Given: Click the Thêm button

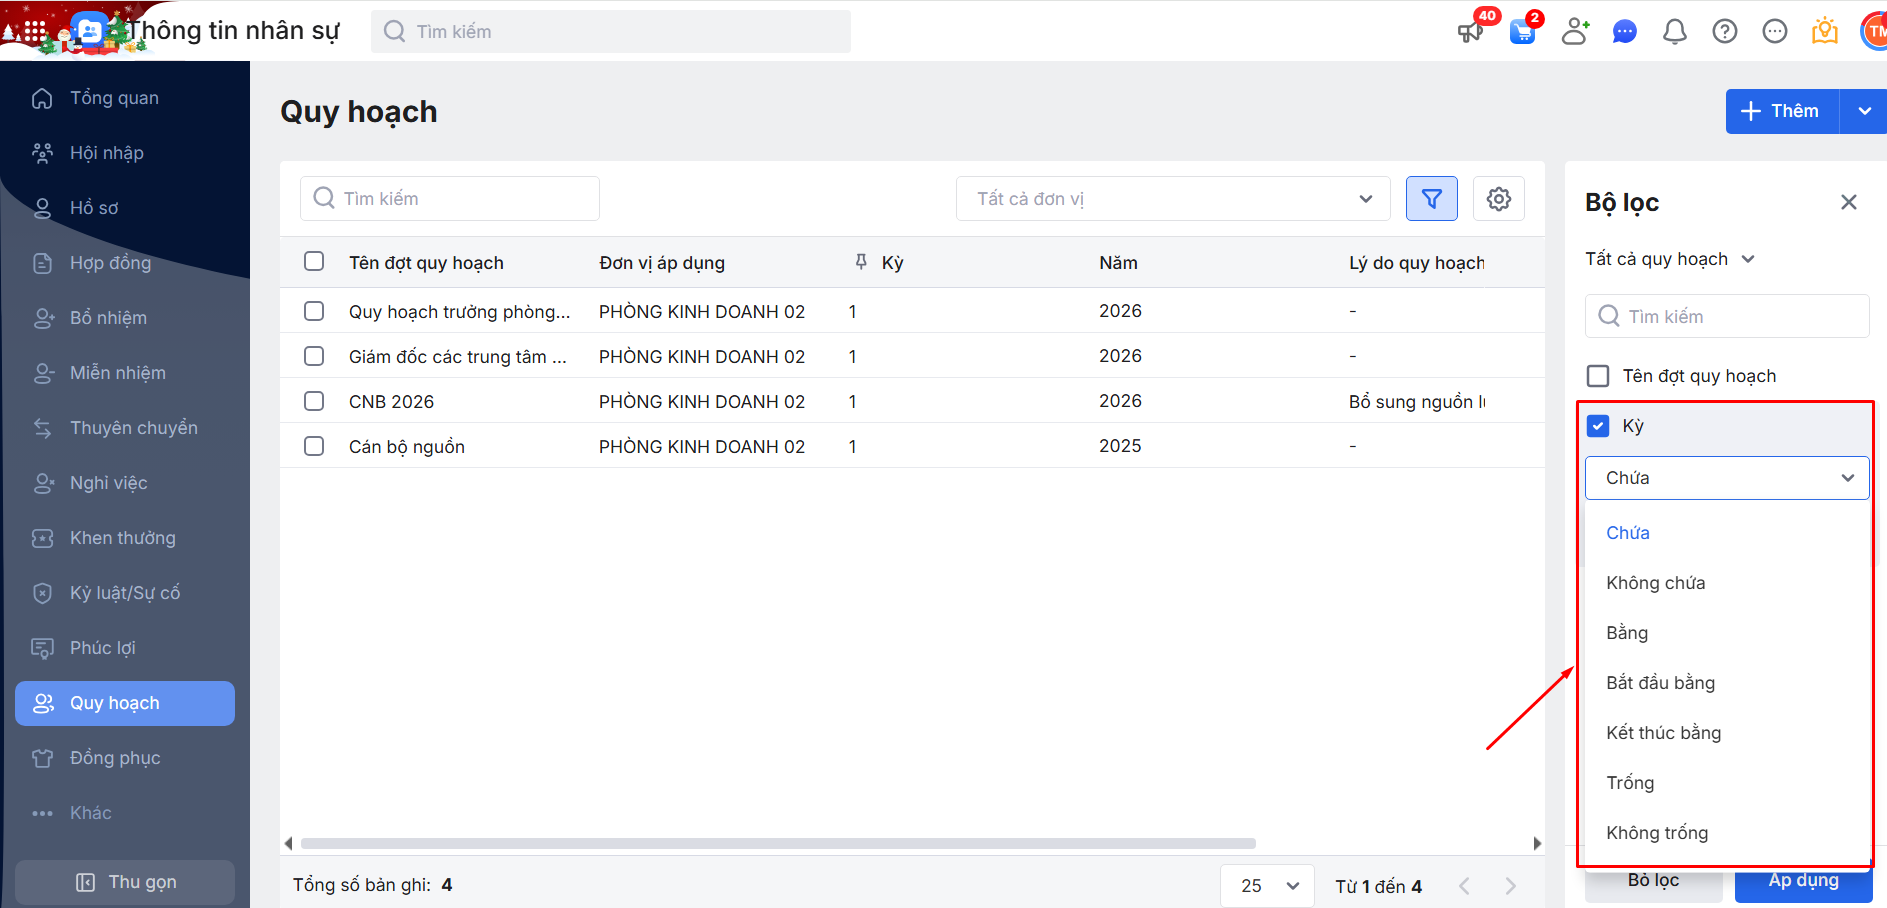Looking at the screenshot, I should [1782, 111].
